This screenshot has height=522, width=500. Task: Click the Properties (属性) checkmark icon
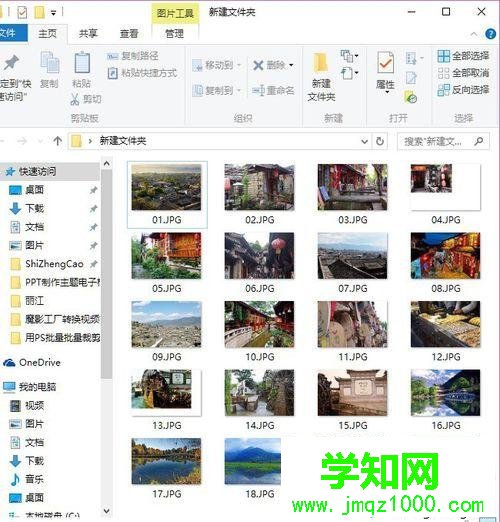pos(386,62)
